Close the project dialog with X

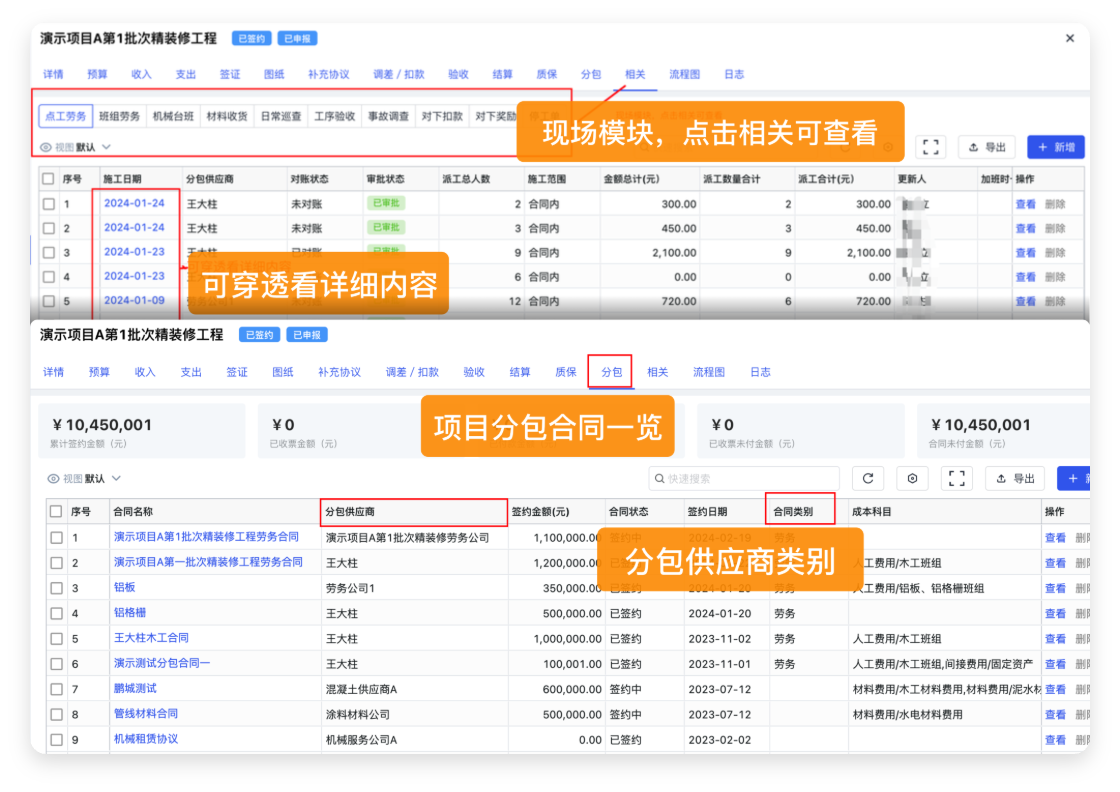tap(1069, 38)
